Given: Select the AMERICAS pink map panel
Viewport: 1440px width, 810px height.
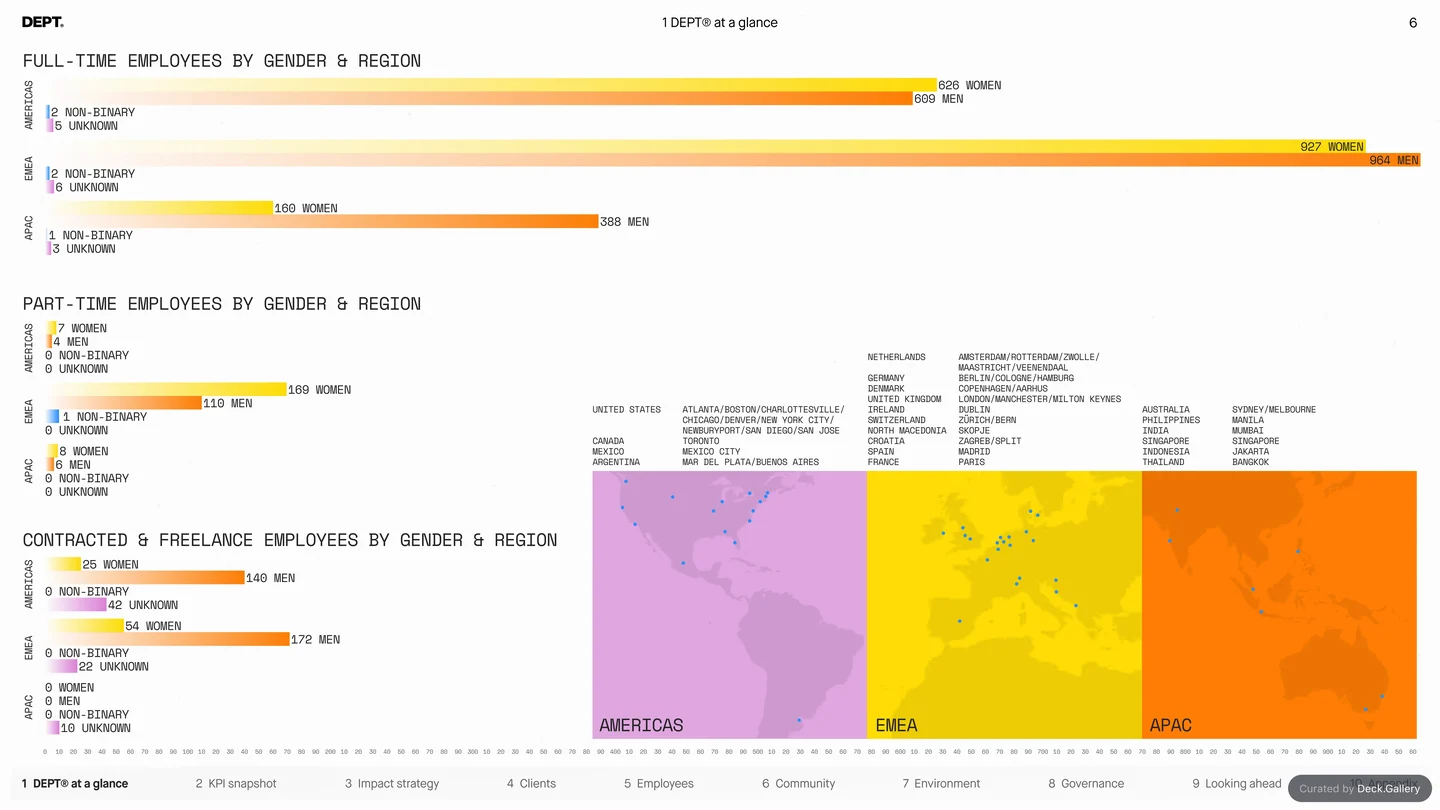Looking at the screenshot, I should tap(729, 604).
